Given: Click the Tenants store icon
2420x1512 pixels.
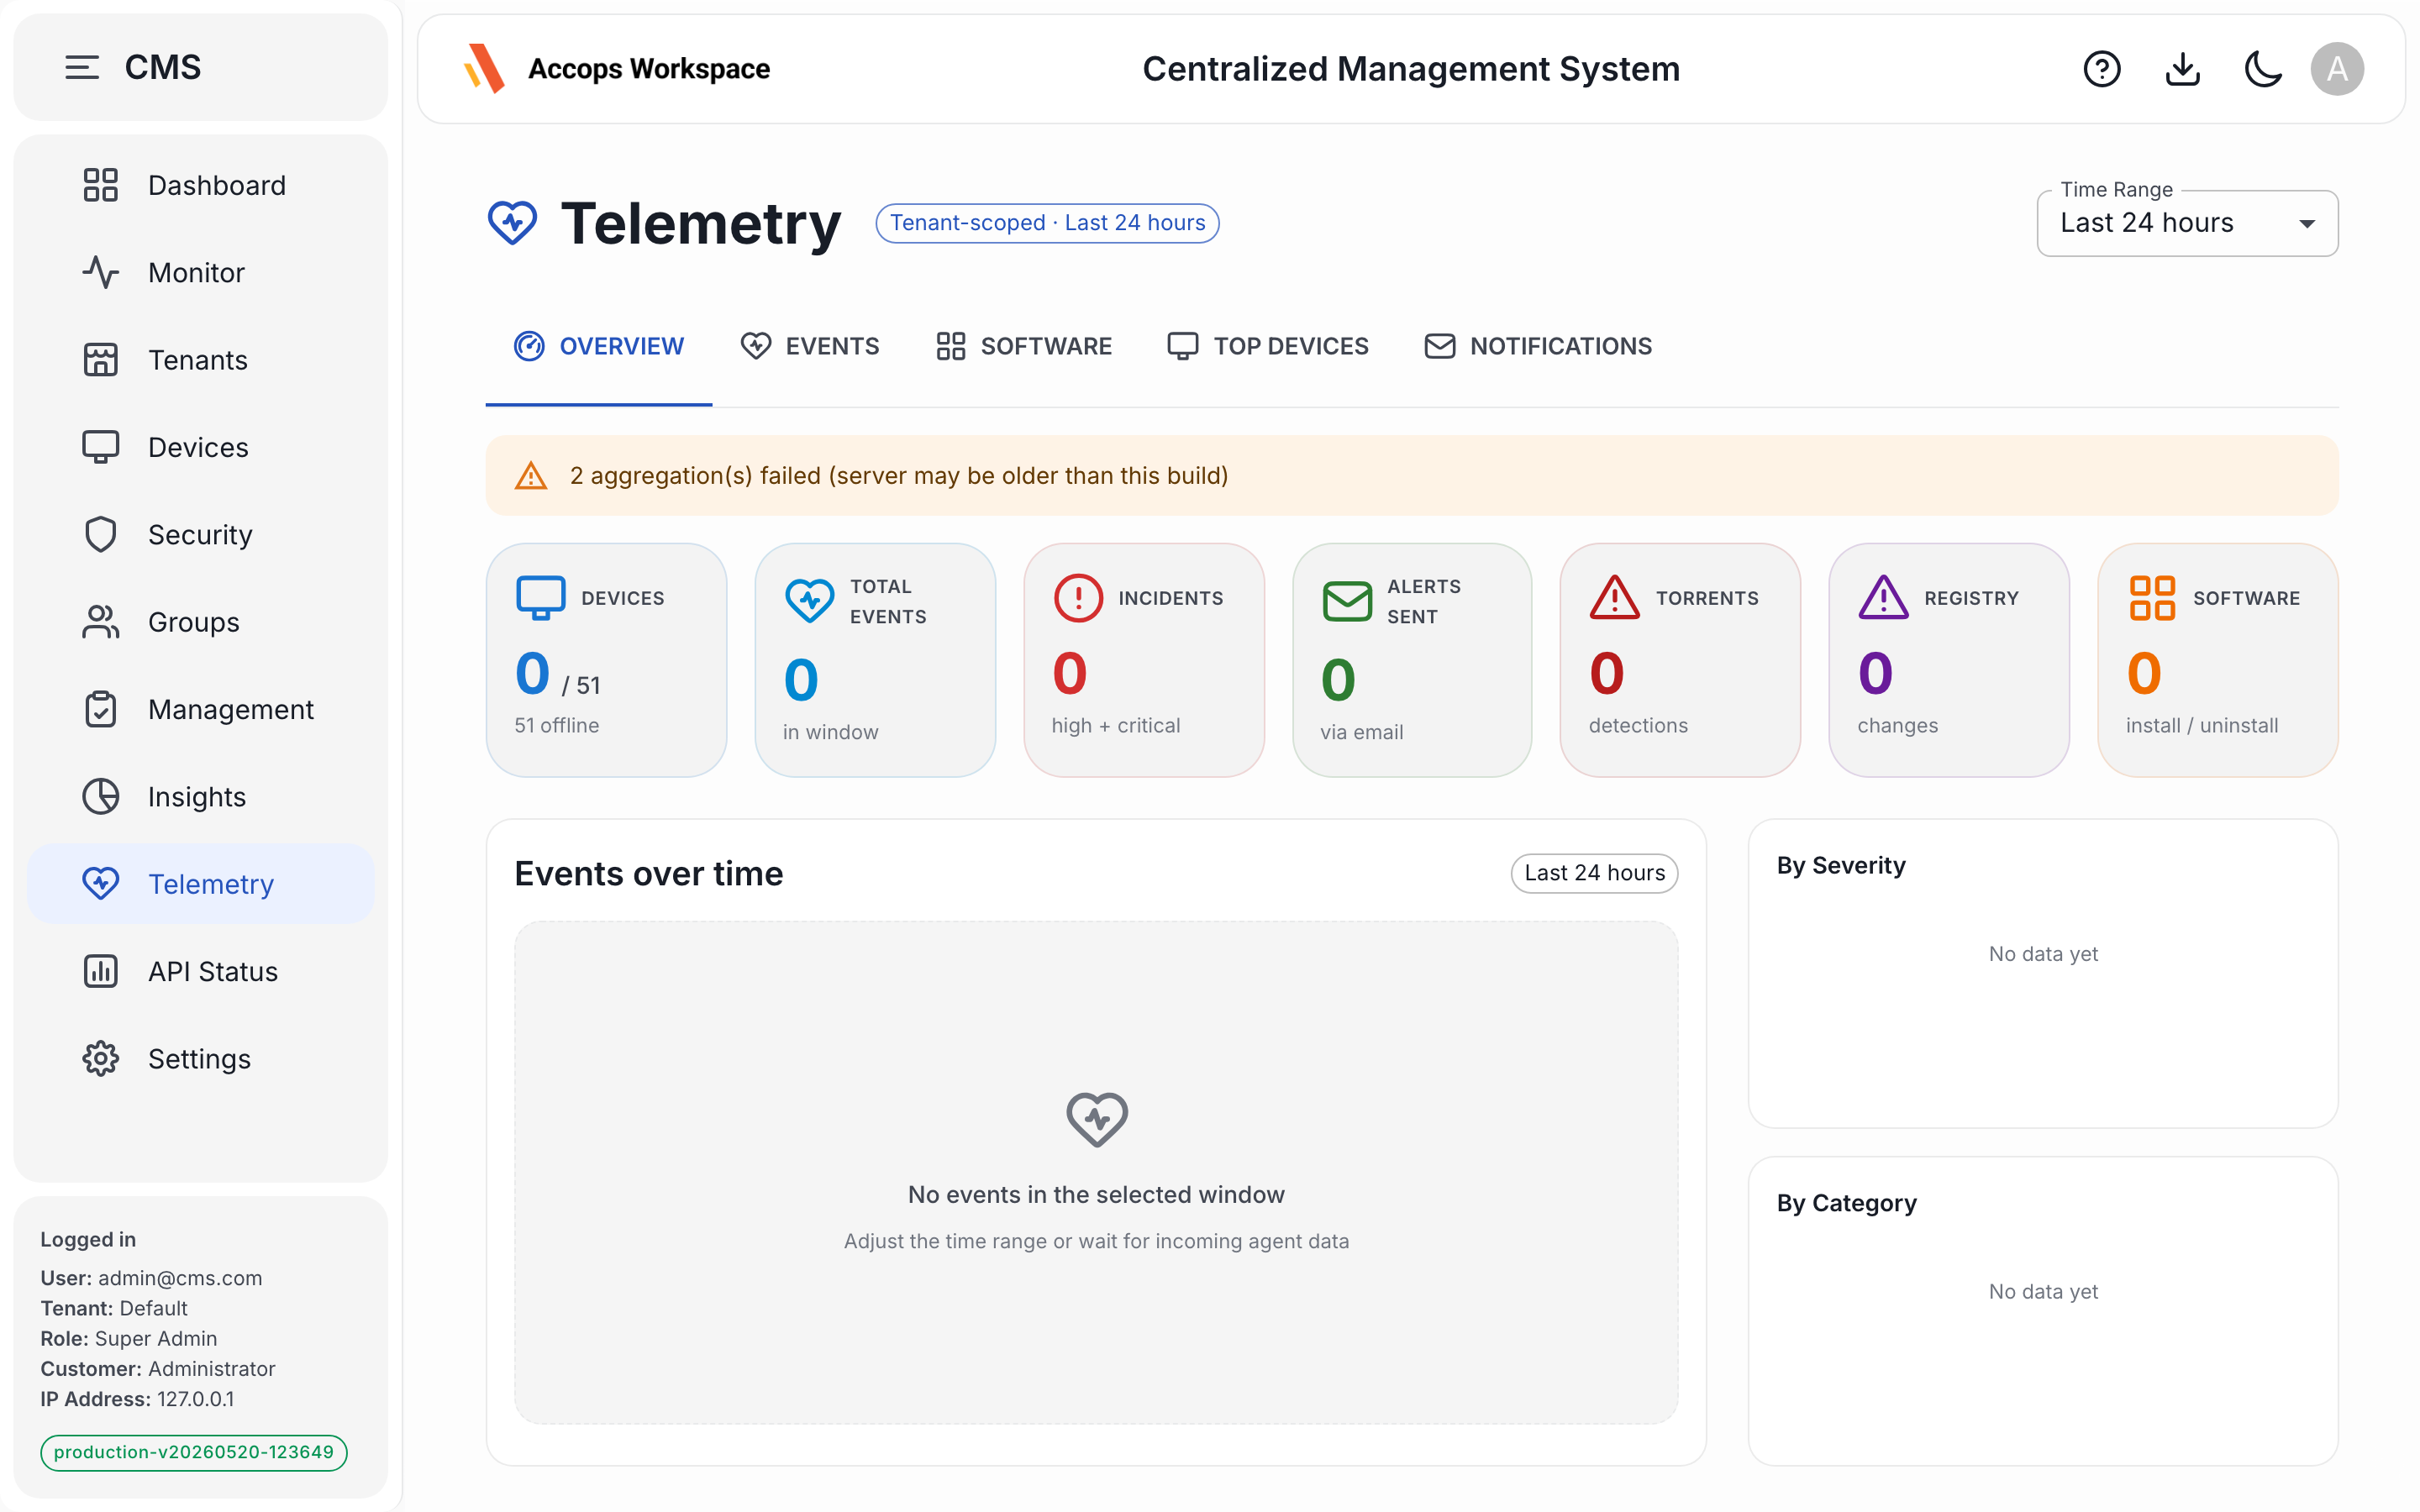Looking at the screenshot, I should click(100, 360).
